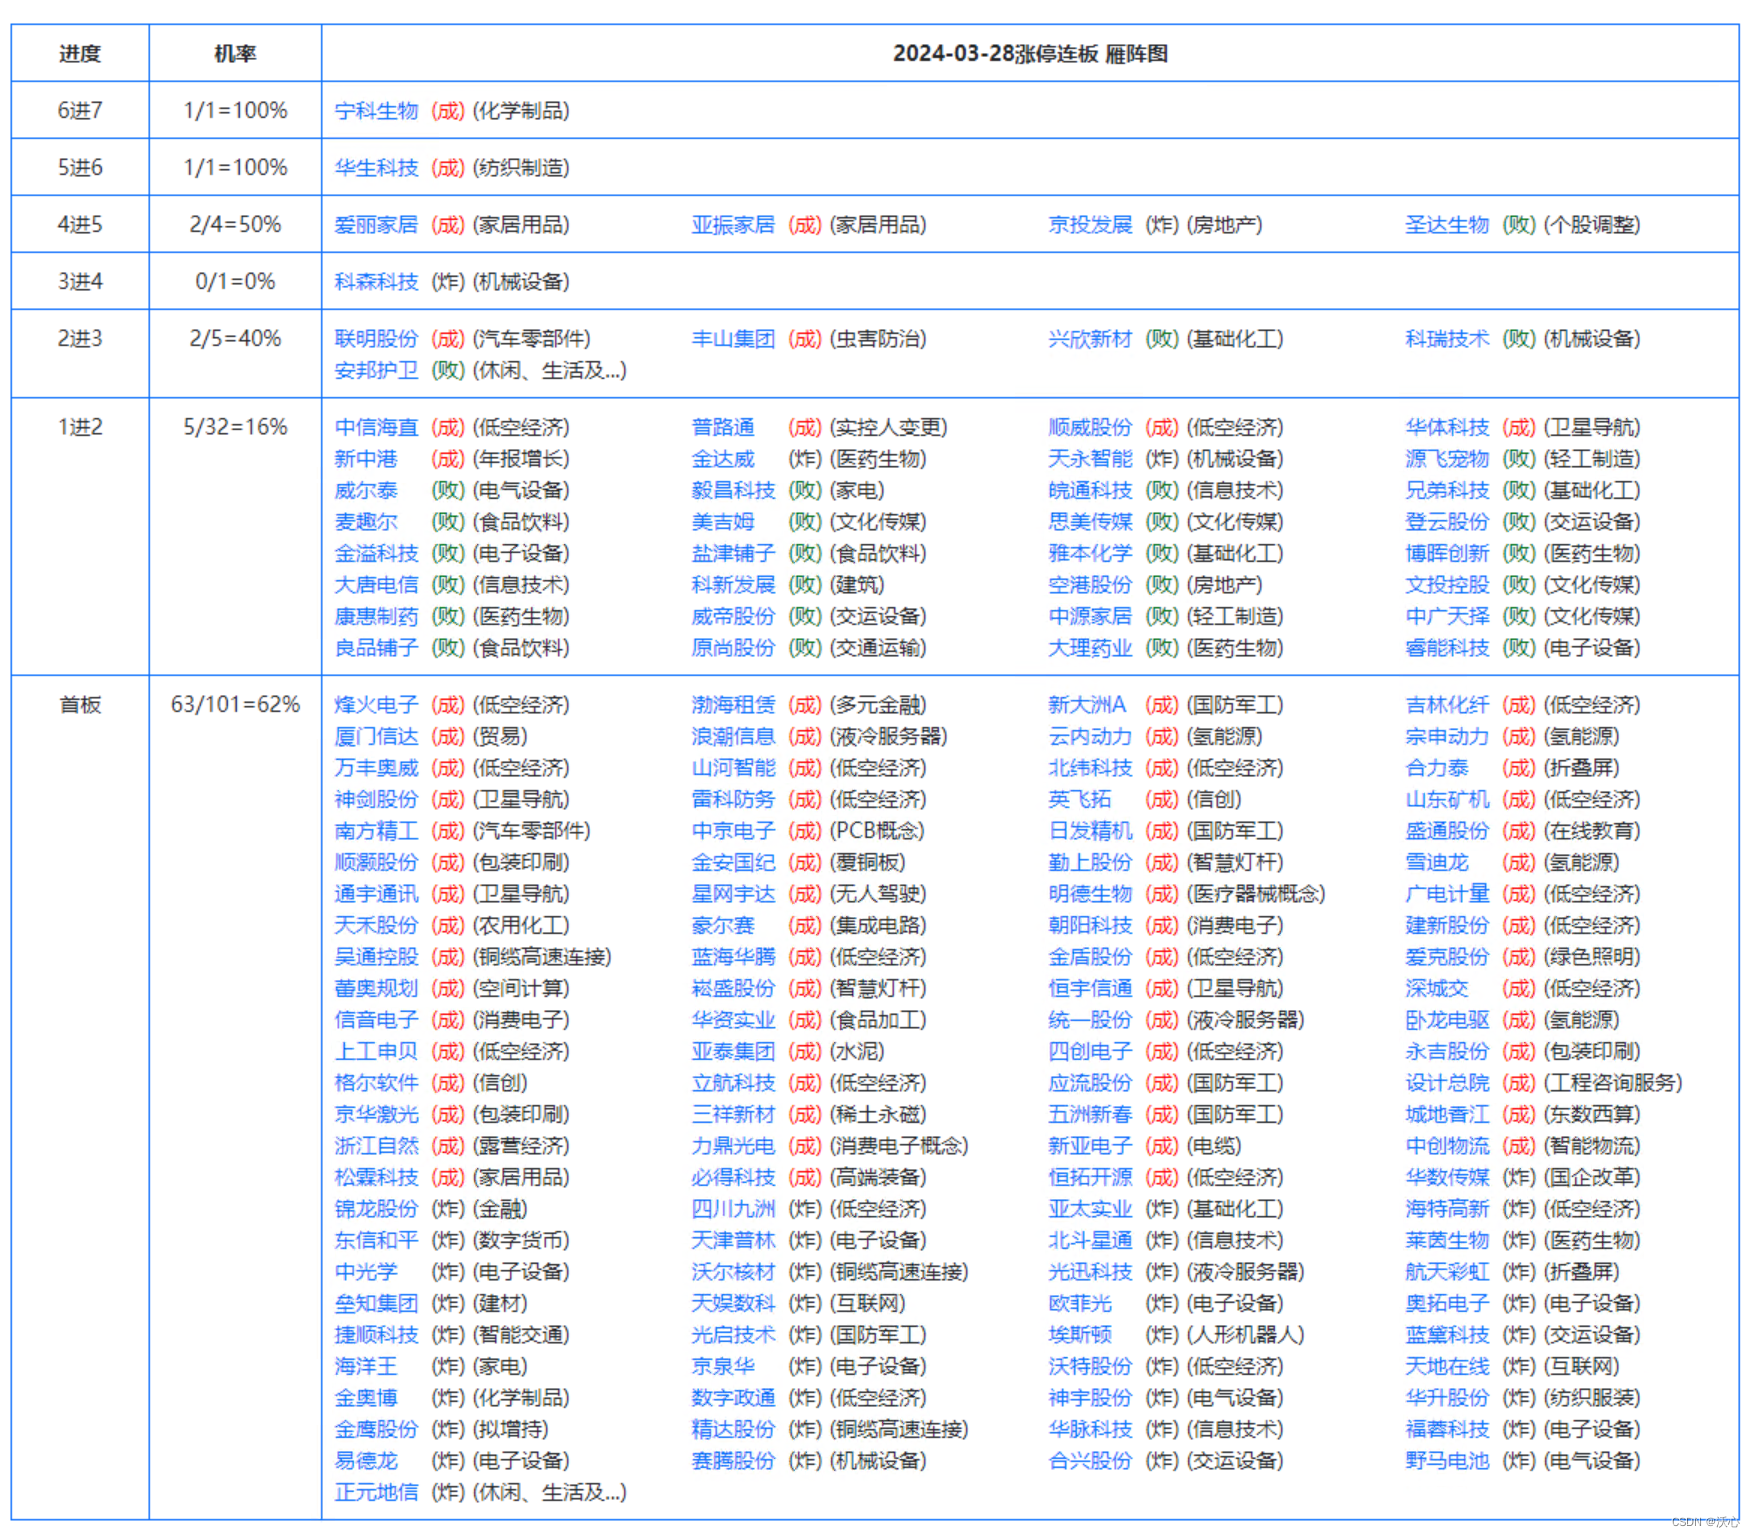Click the 中信海直 link

(x=376, y=428)
